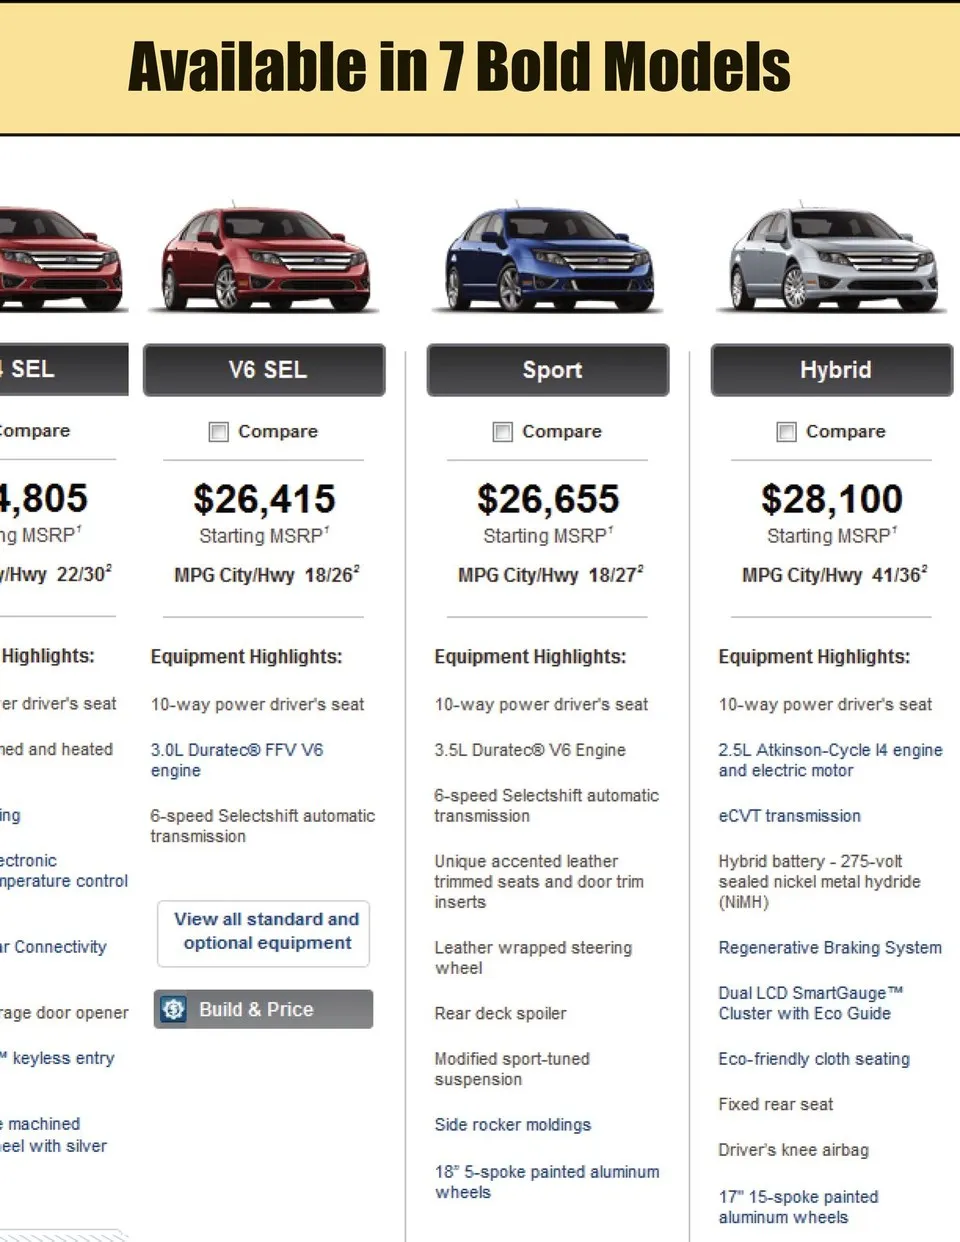This screenshot has width=960, height=1242.
Task: Open the Regenerative Braking System link
Action: (829, 947)
